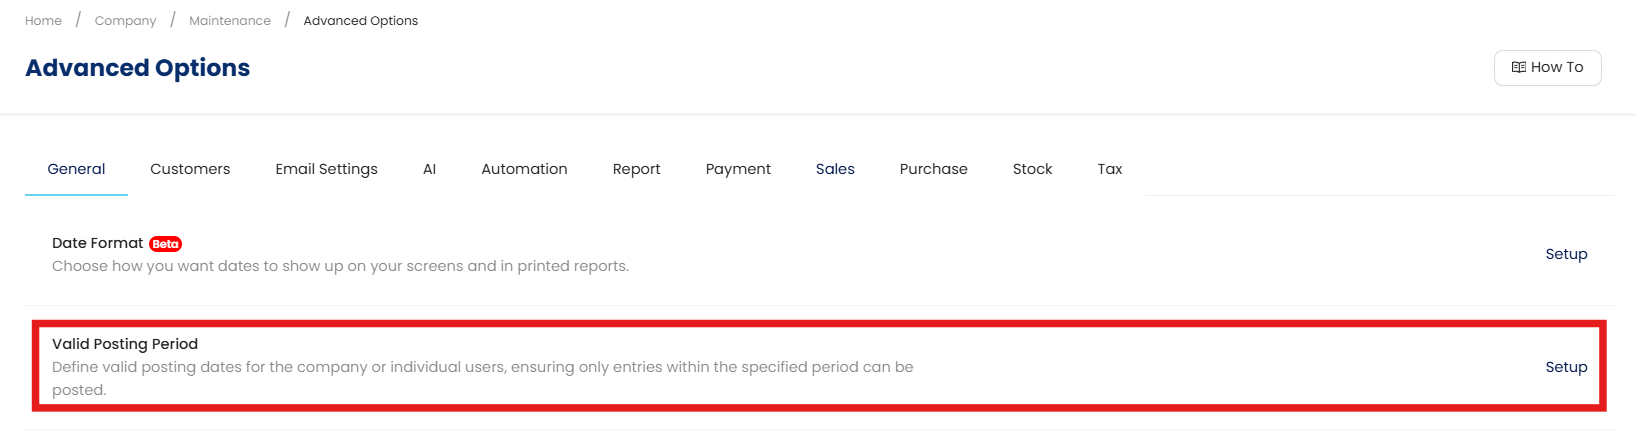Switch to the Customers tab
This screenshot has width=1636, height=430.
click(x=190, y=169)
